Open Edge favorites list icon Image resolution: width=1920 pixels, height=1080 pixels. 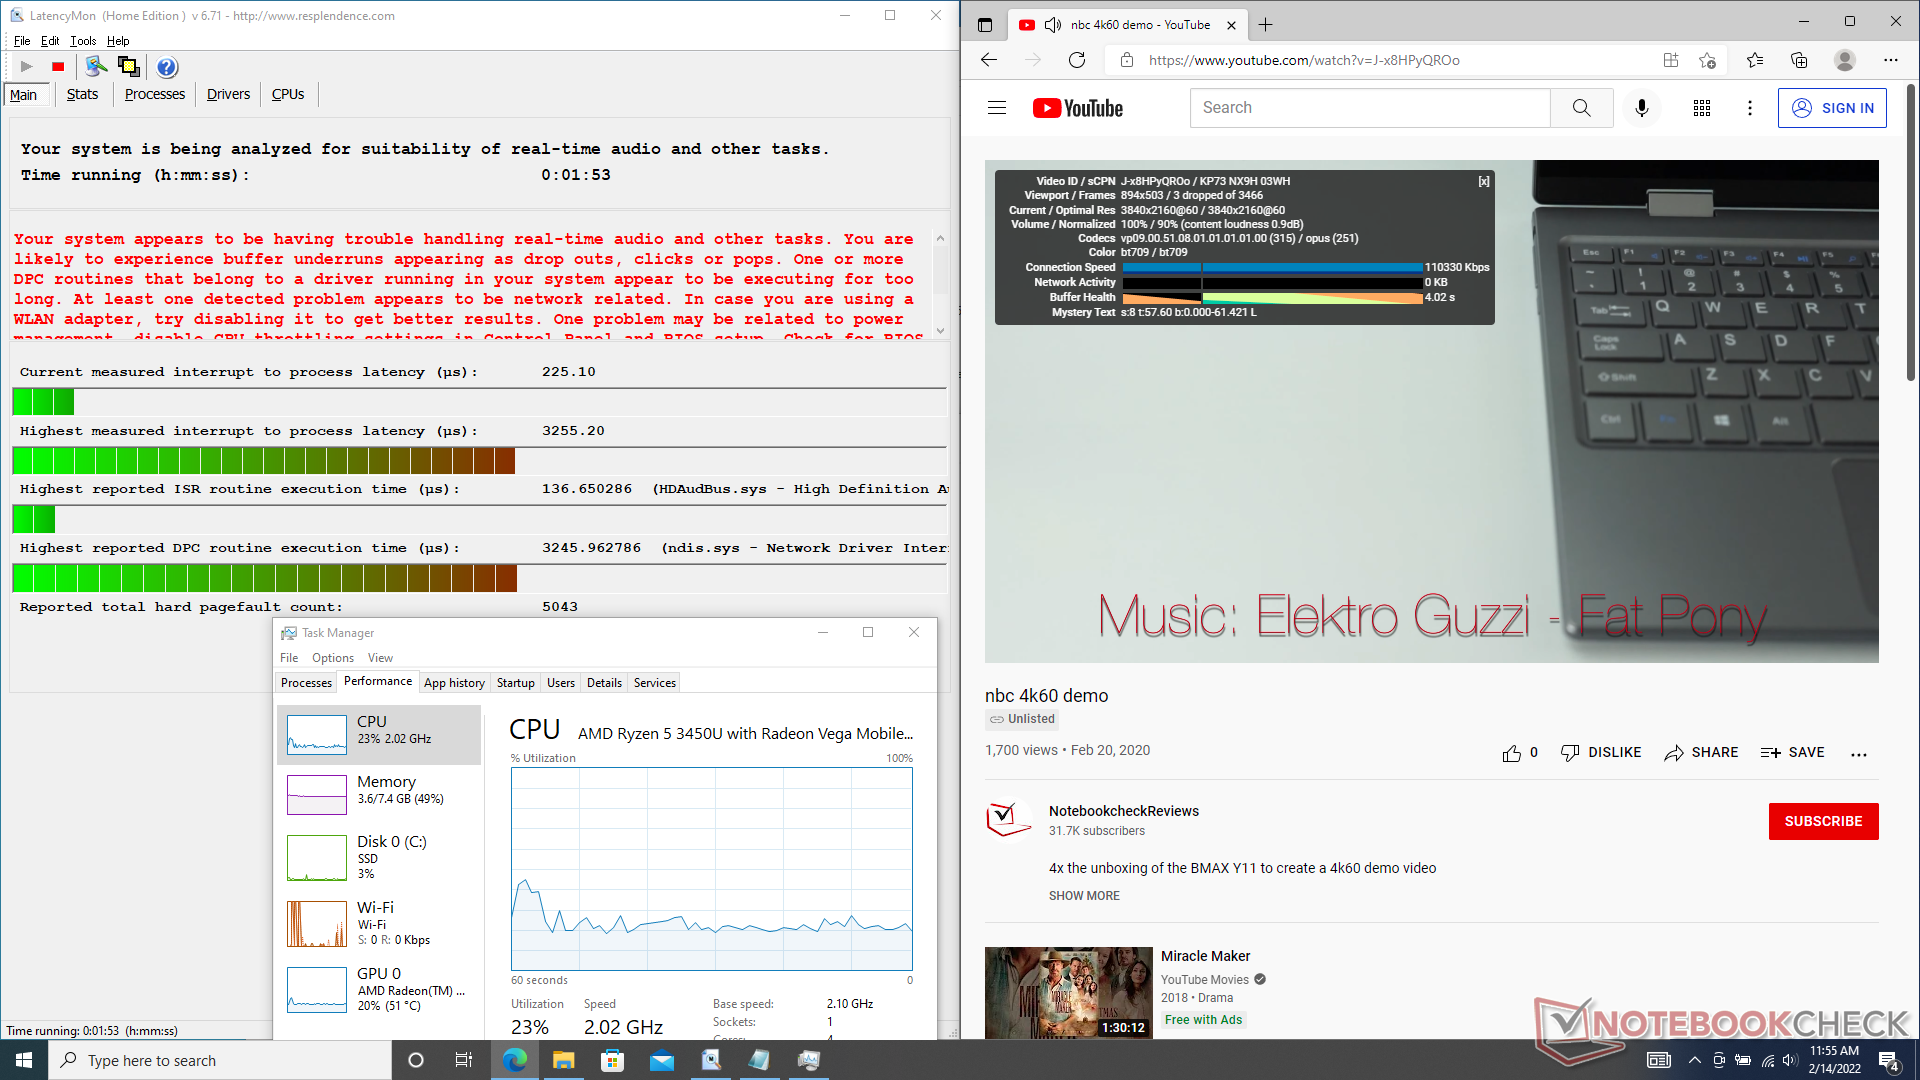1755,60
